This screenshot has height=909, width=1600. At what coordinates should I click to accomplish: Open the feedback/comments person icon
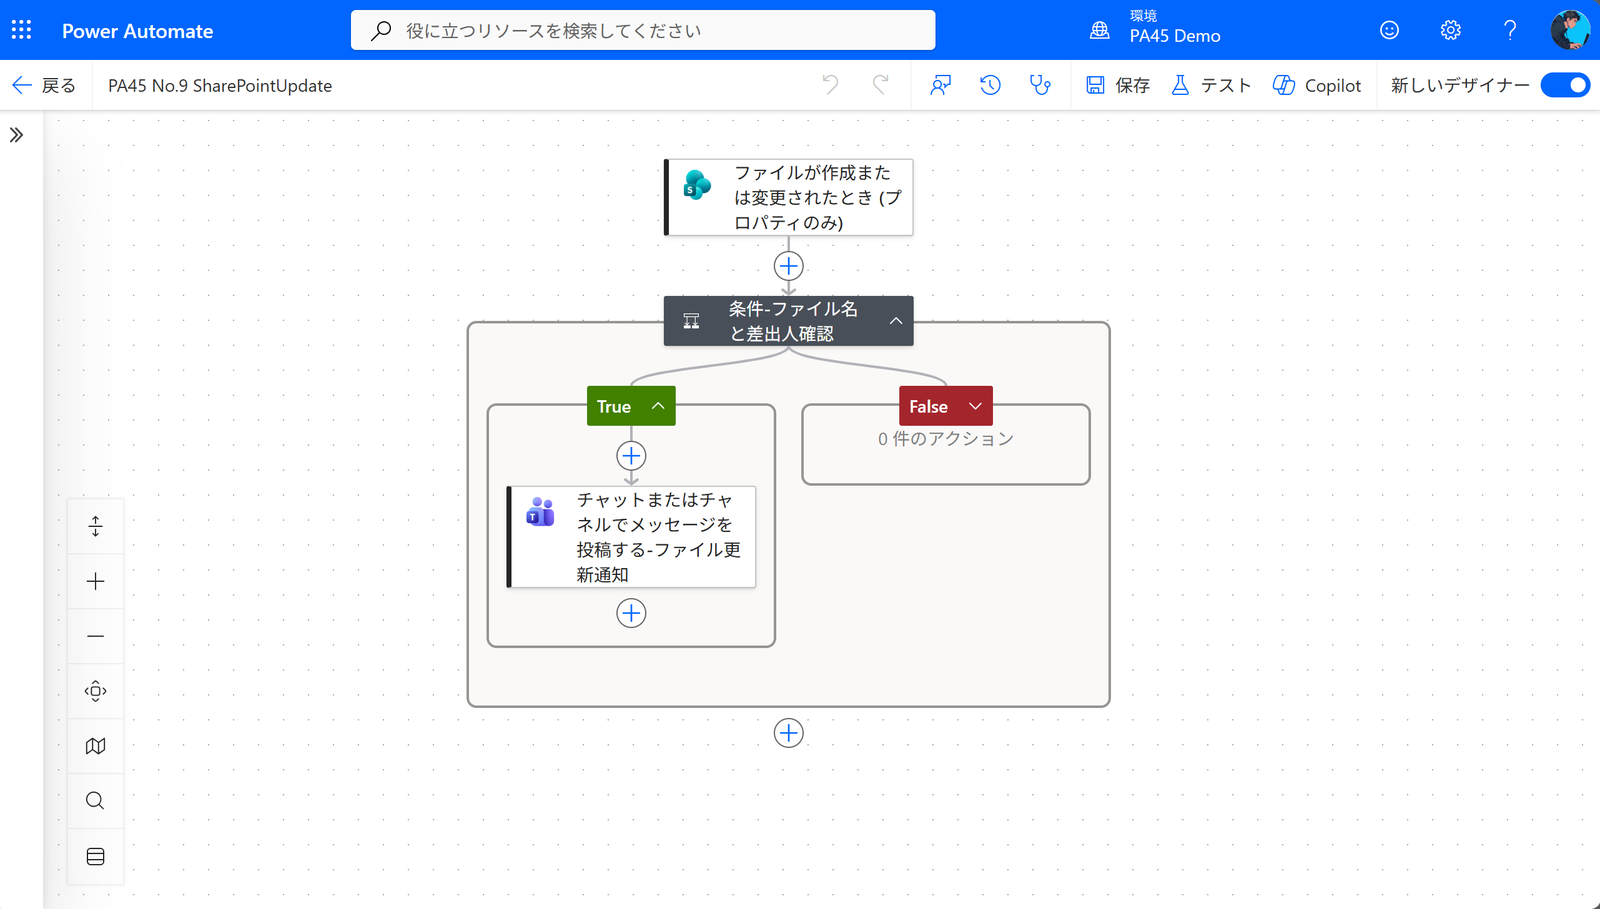pyautogui.click(x=940, y=85)
